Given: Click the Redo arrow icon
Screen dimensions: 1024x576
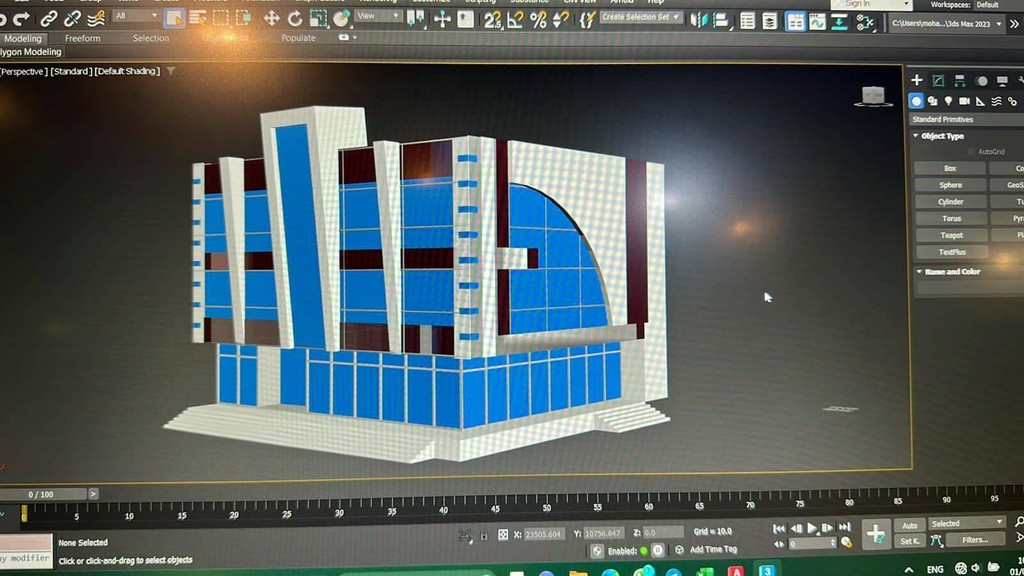Looking at the screenshot, I should [x=22, y=19].
